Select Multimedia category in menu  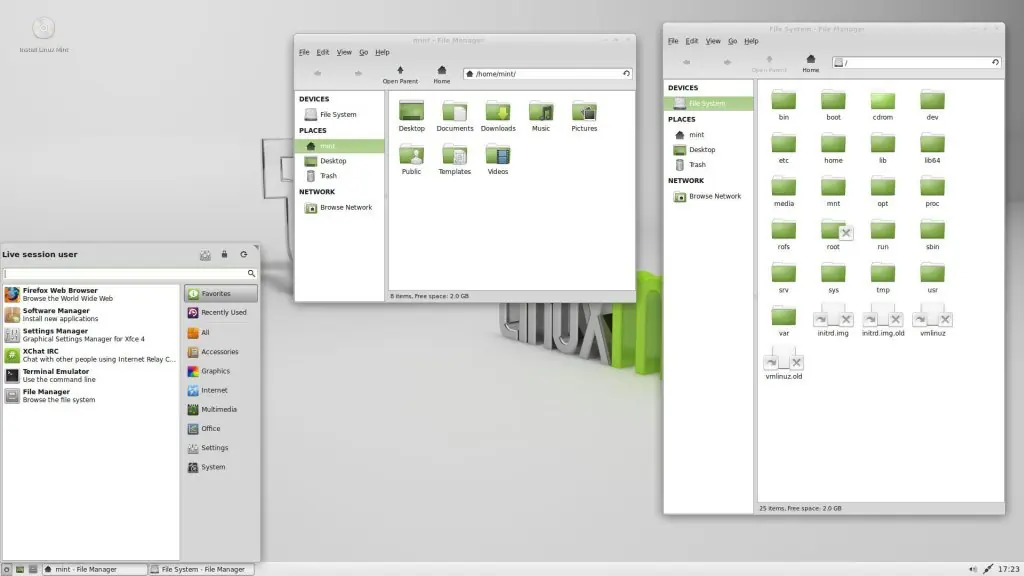point(221,409)
